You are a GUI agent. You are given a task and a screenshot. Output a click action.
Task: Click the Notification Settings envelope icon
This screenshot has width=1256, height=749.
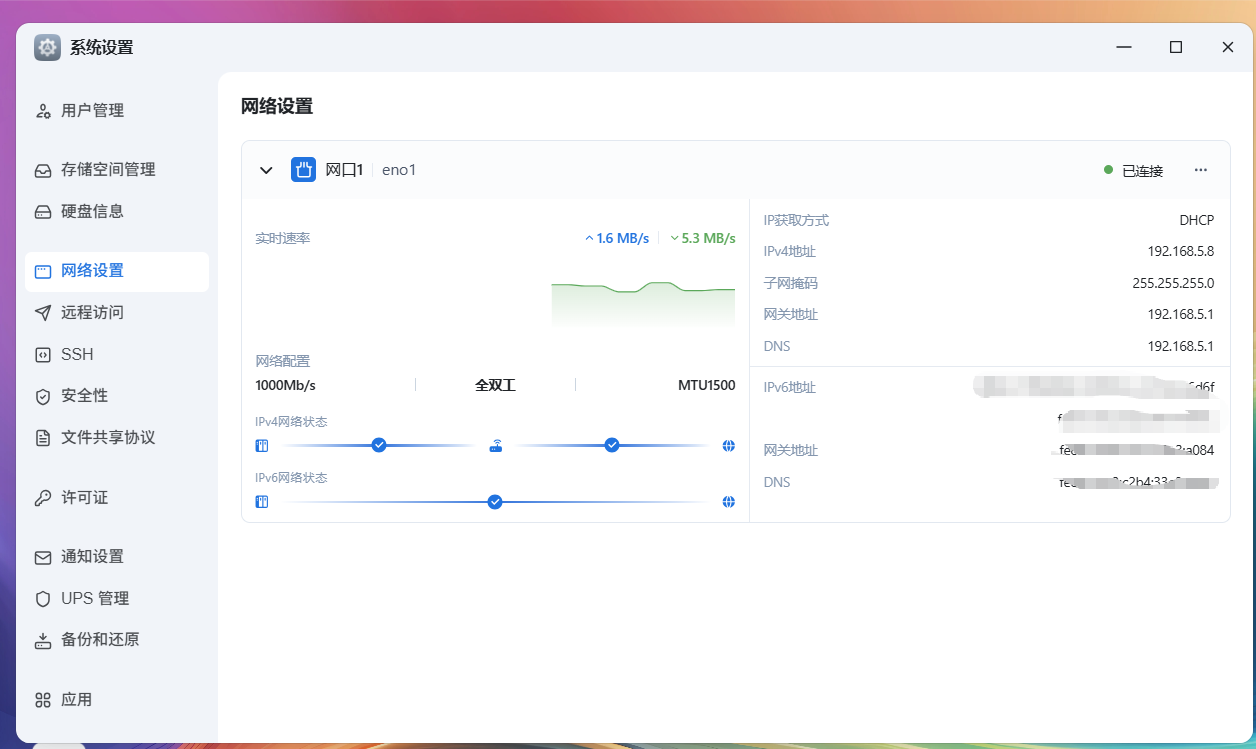pyautogui.click(x=43, y=557)
